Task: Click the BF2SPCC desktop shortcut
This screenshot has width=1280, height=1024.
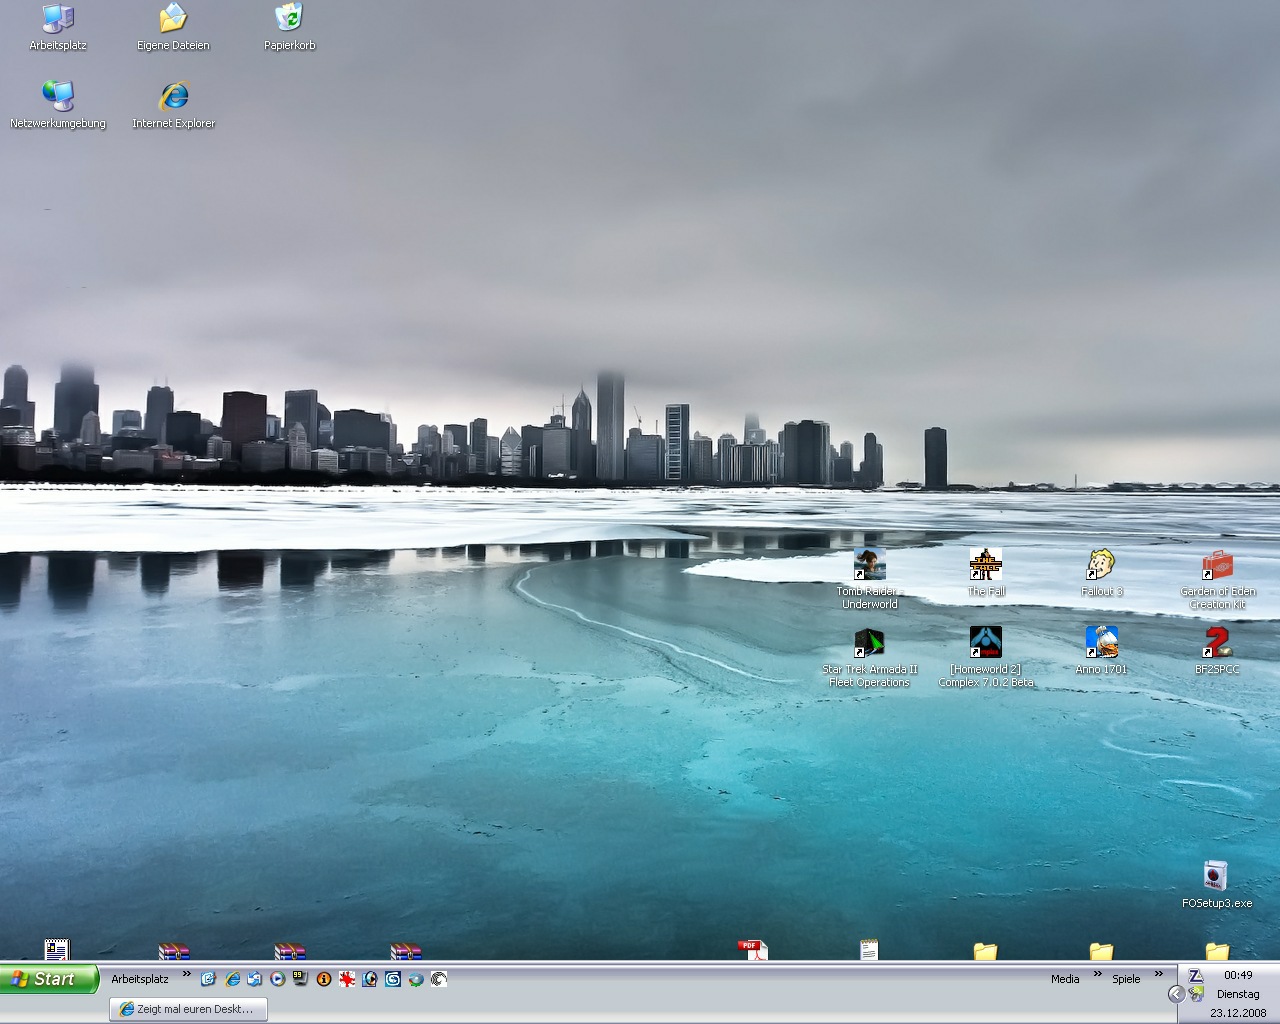Action: [1217, 644]
